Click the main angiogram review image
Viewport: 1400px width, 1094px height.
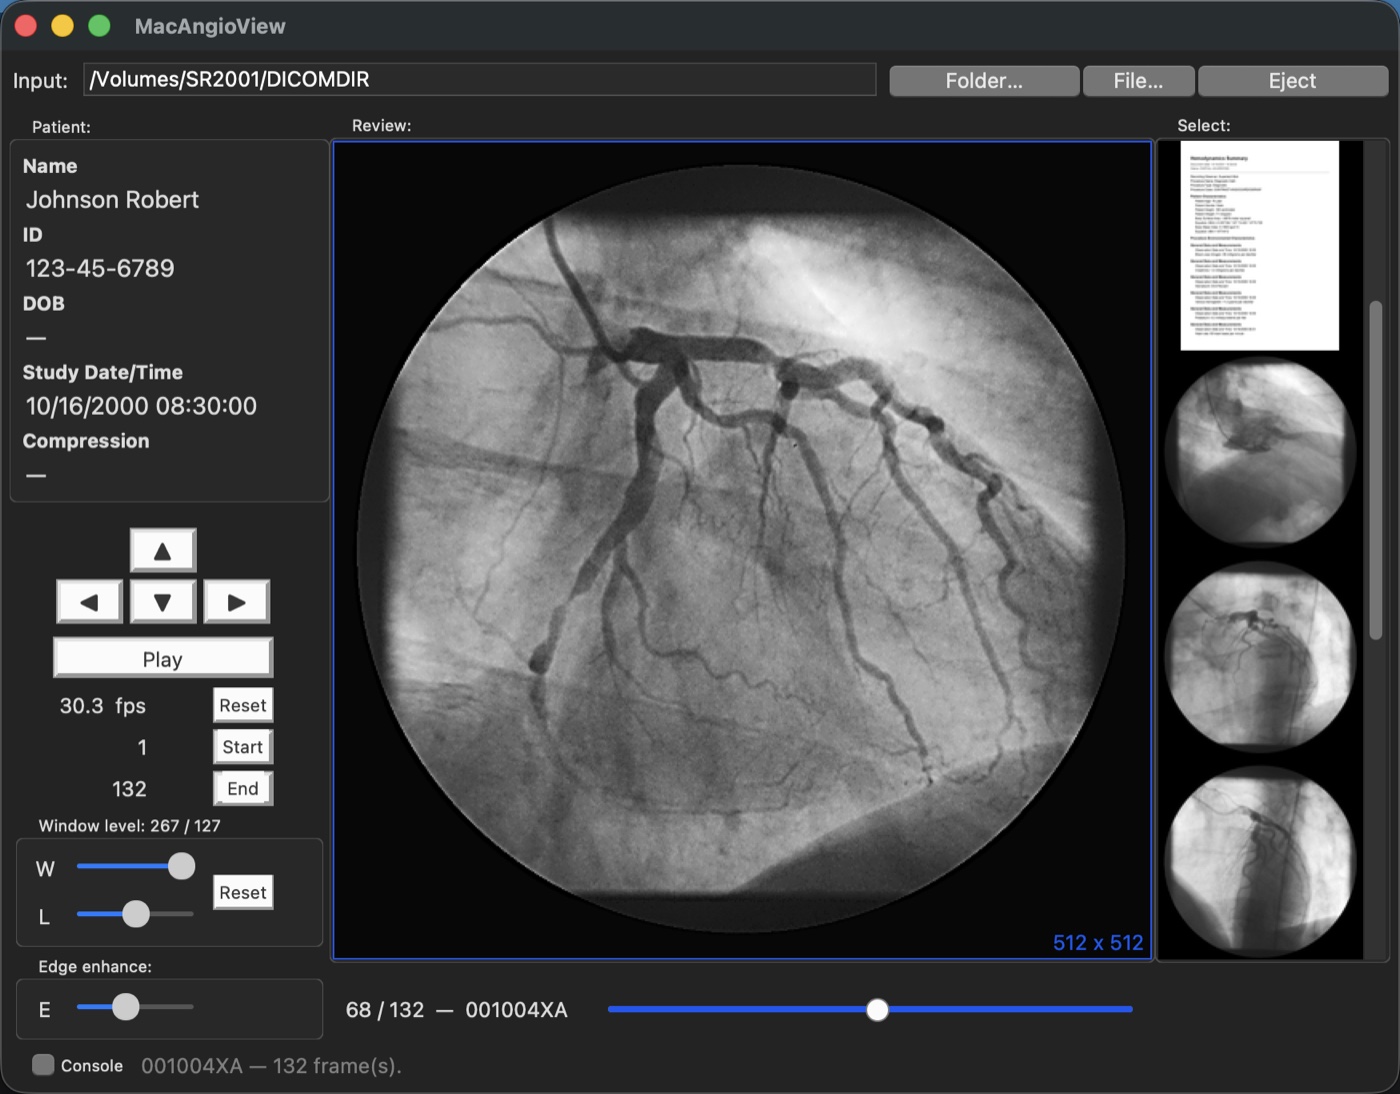742,550
